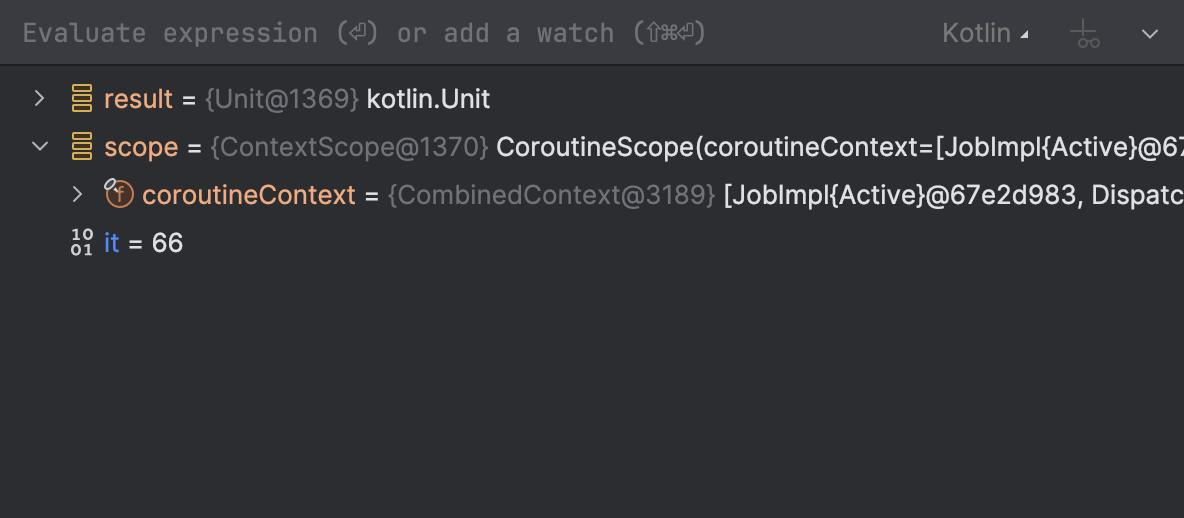Click the value 66 of it
Viewport: 1184px width, 518px height.
pyautogui.click(x=167, y=243)
